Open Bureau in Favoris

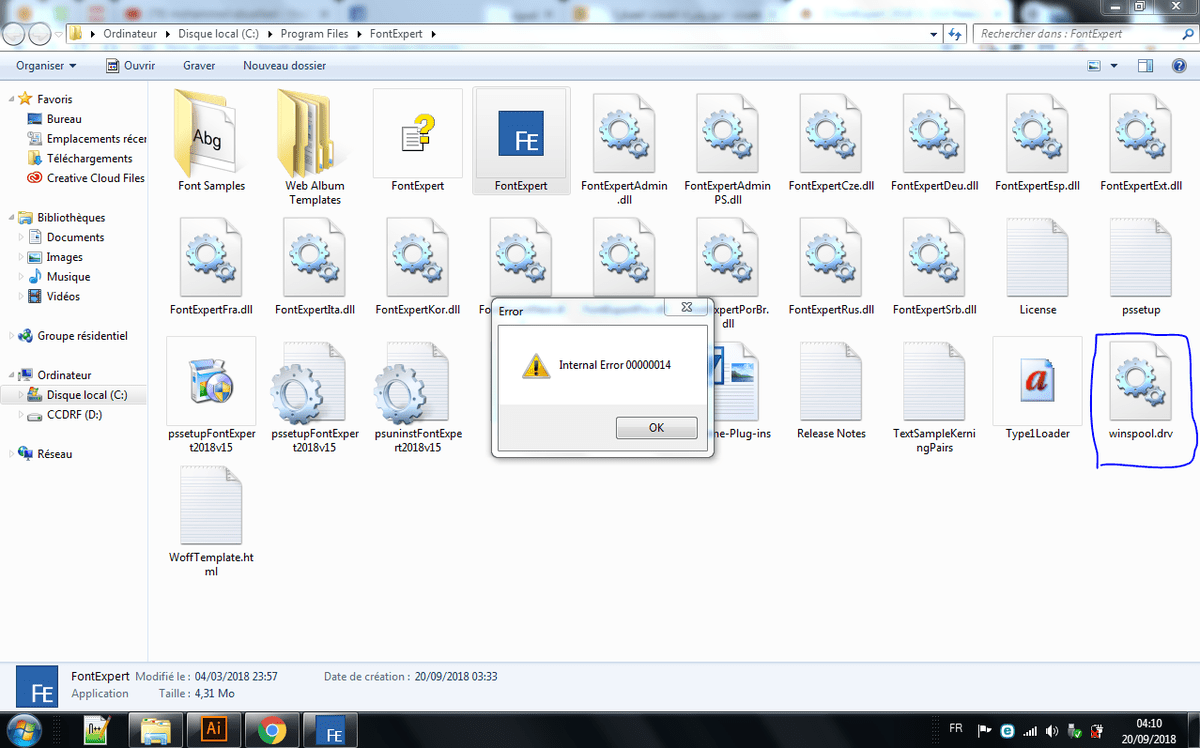tap(64, 119)
